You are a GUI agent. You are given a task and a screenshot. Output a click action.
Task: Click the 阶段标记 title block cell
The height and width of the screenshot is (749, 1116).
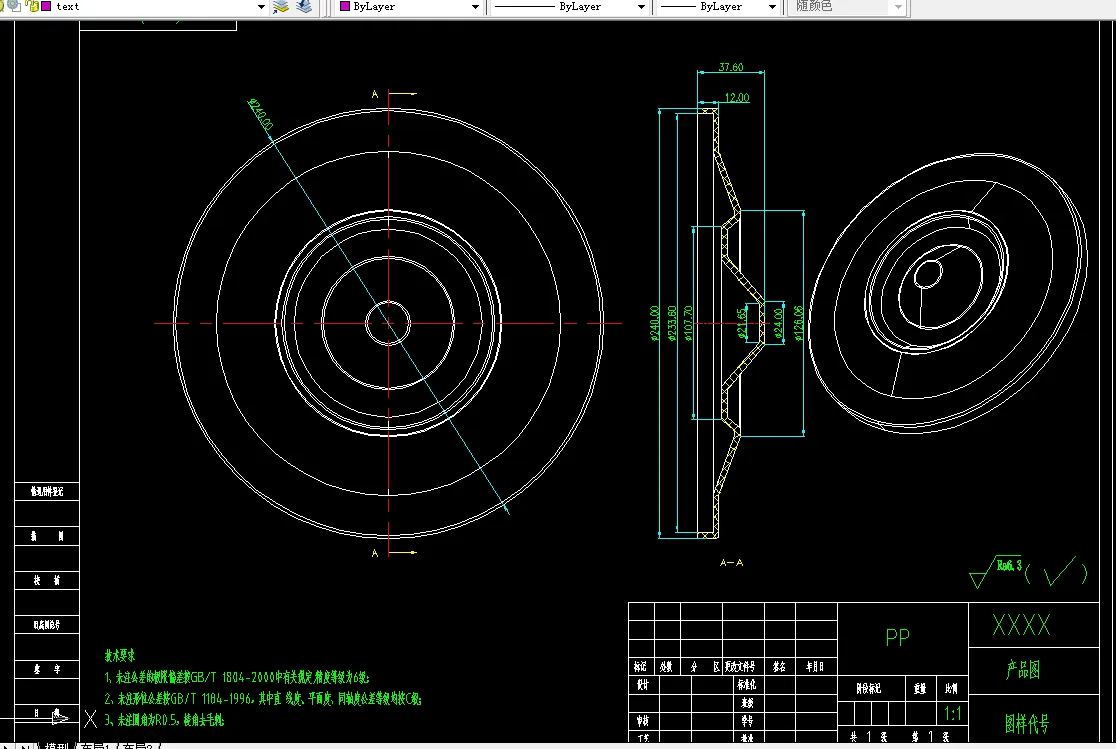click(x=868, y=688)
